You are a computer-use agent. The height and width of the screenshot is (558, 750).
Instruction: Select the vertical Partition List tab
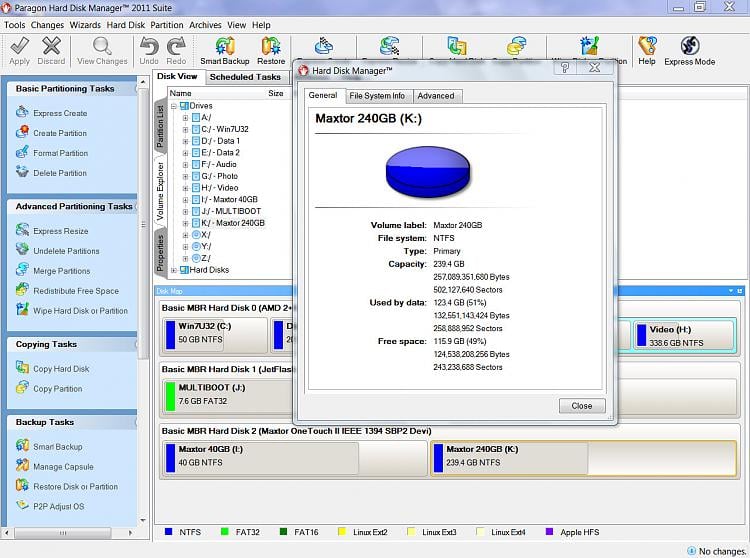coord(160,126)
